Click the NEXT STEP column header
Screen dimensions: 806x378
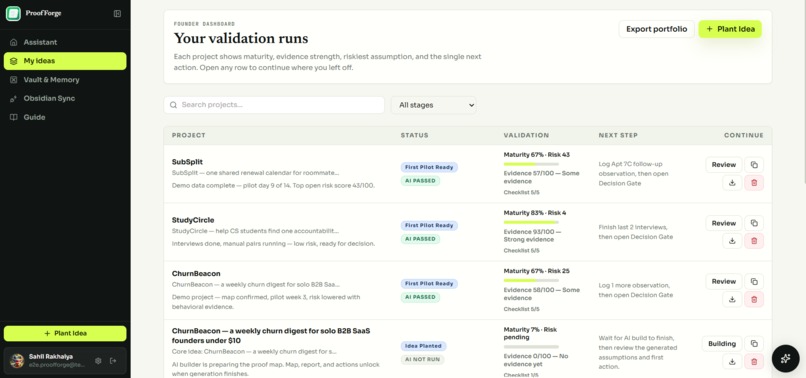tap(618, 135)
